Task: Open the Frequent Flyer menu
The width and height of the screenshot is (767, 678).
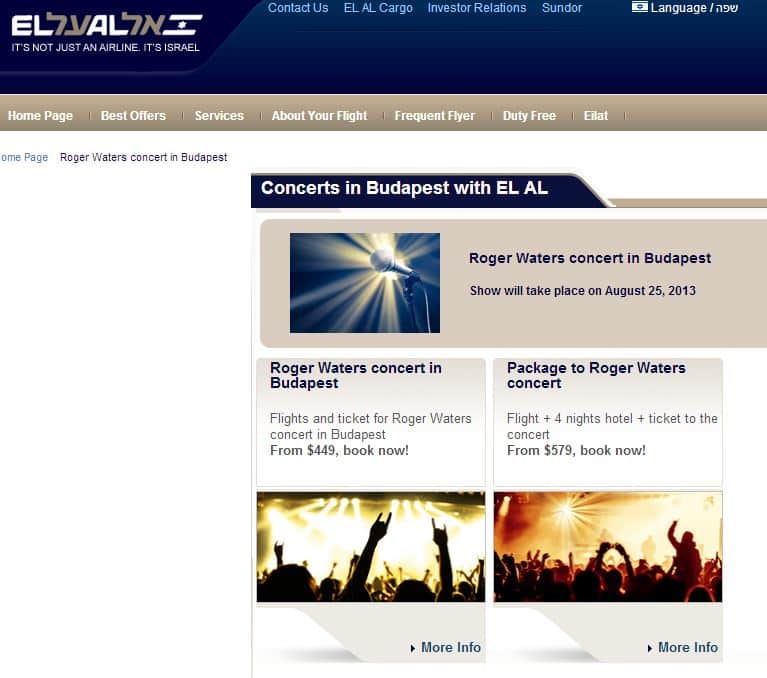Action: pos(434,116)
